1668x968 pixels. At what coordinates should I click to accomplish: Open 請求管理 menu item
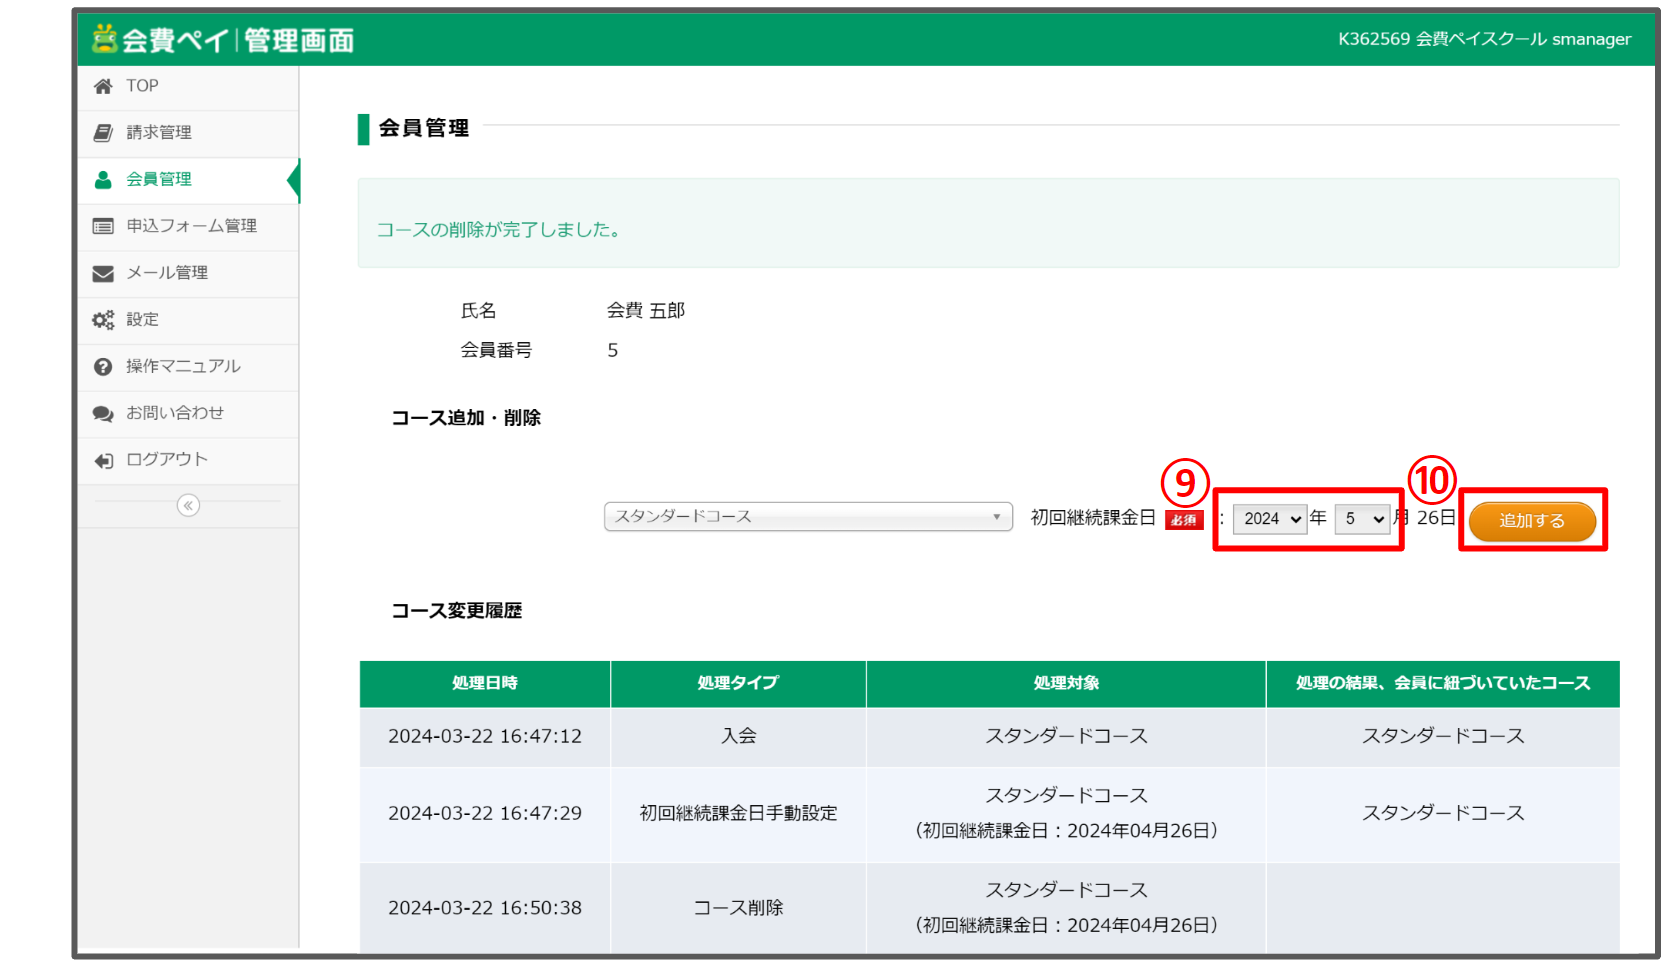click(x=159, y=133)
